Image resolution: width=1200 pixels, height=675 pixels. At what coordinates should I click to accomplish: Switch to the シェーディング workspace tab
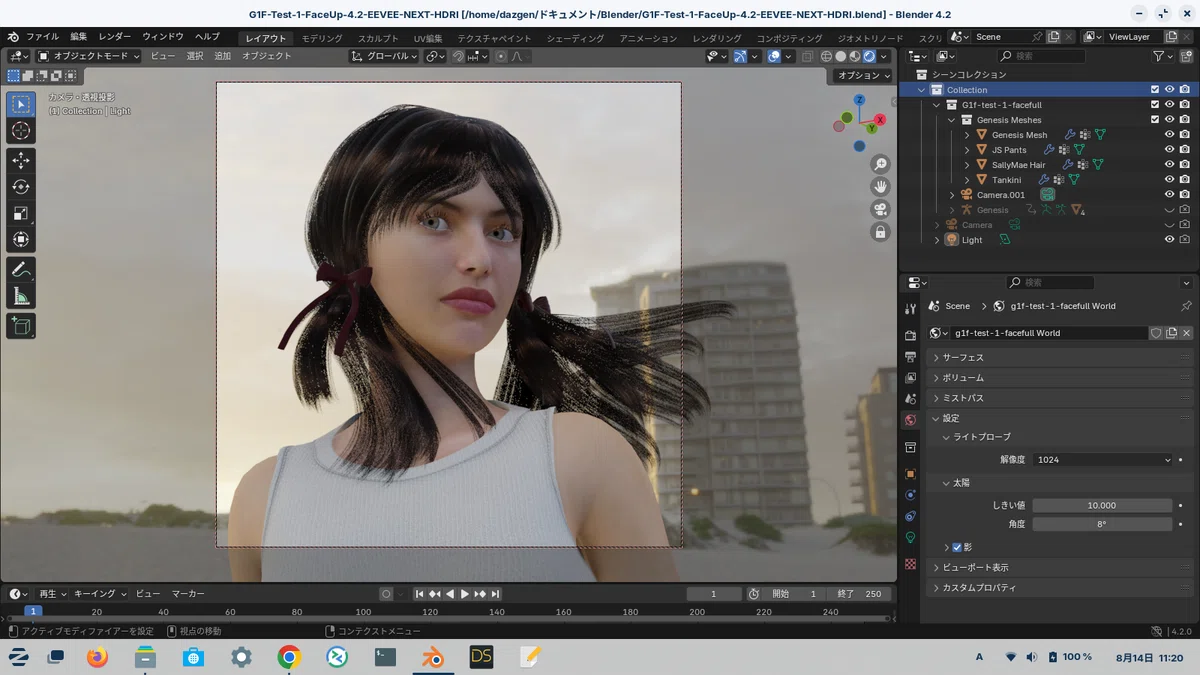point(575,38)
